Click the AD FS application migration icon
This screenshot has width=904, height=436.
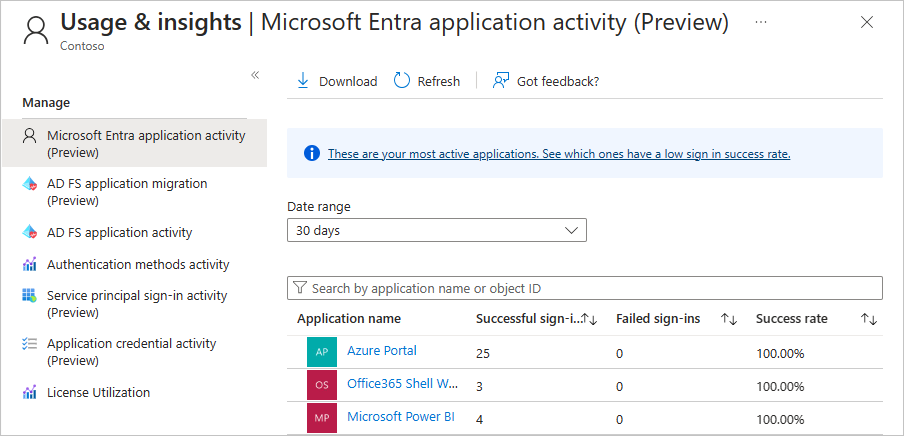point(29,185)
